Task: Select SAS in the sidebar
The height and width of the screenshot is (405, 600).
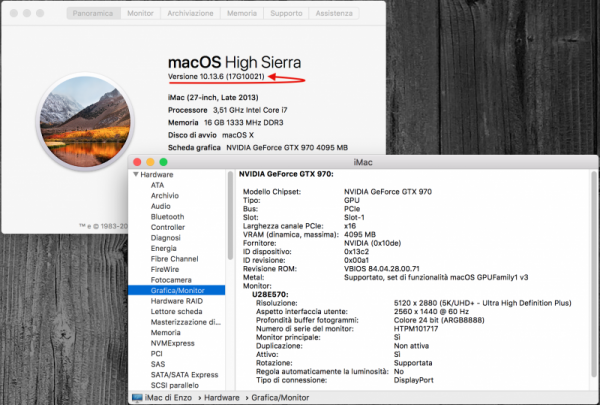Action: pos(158,364)
